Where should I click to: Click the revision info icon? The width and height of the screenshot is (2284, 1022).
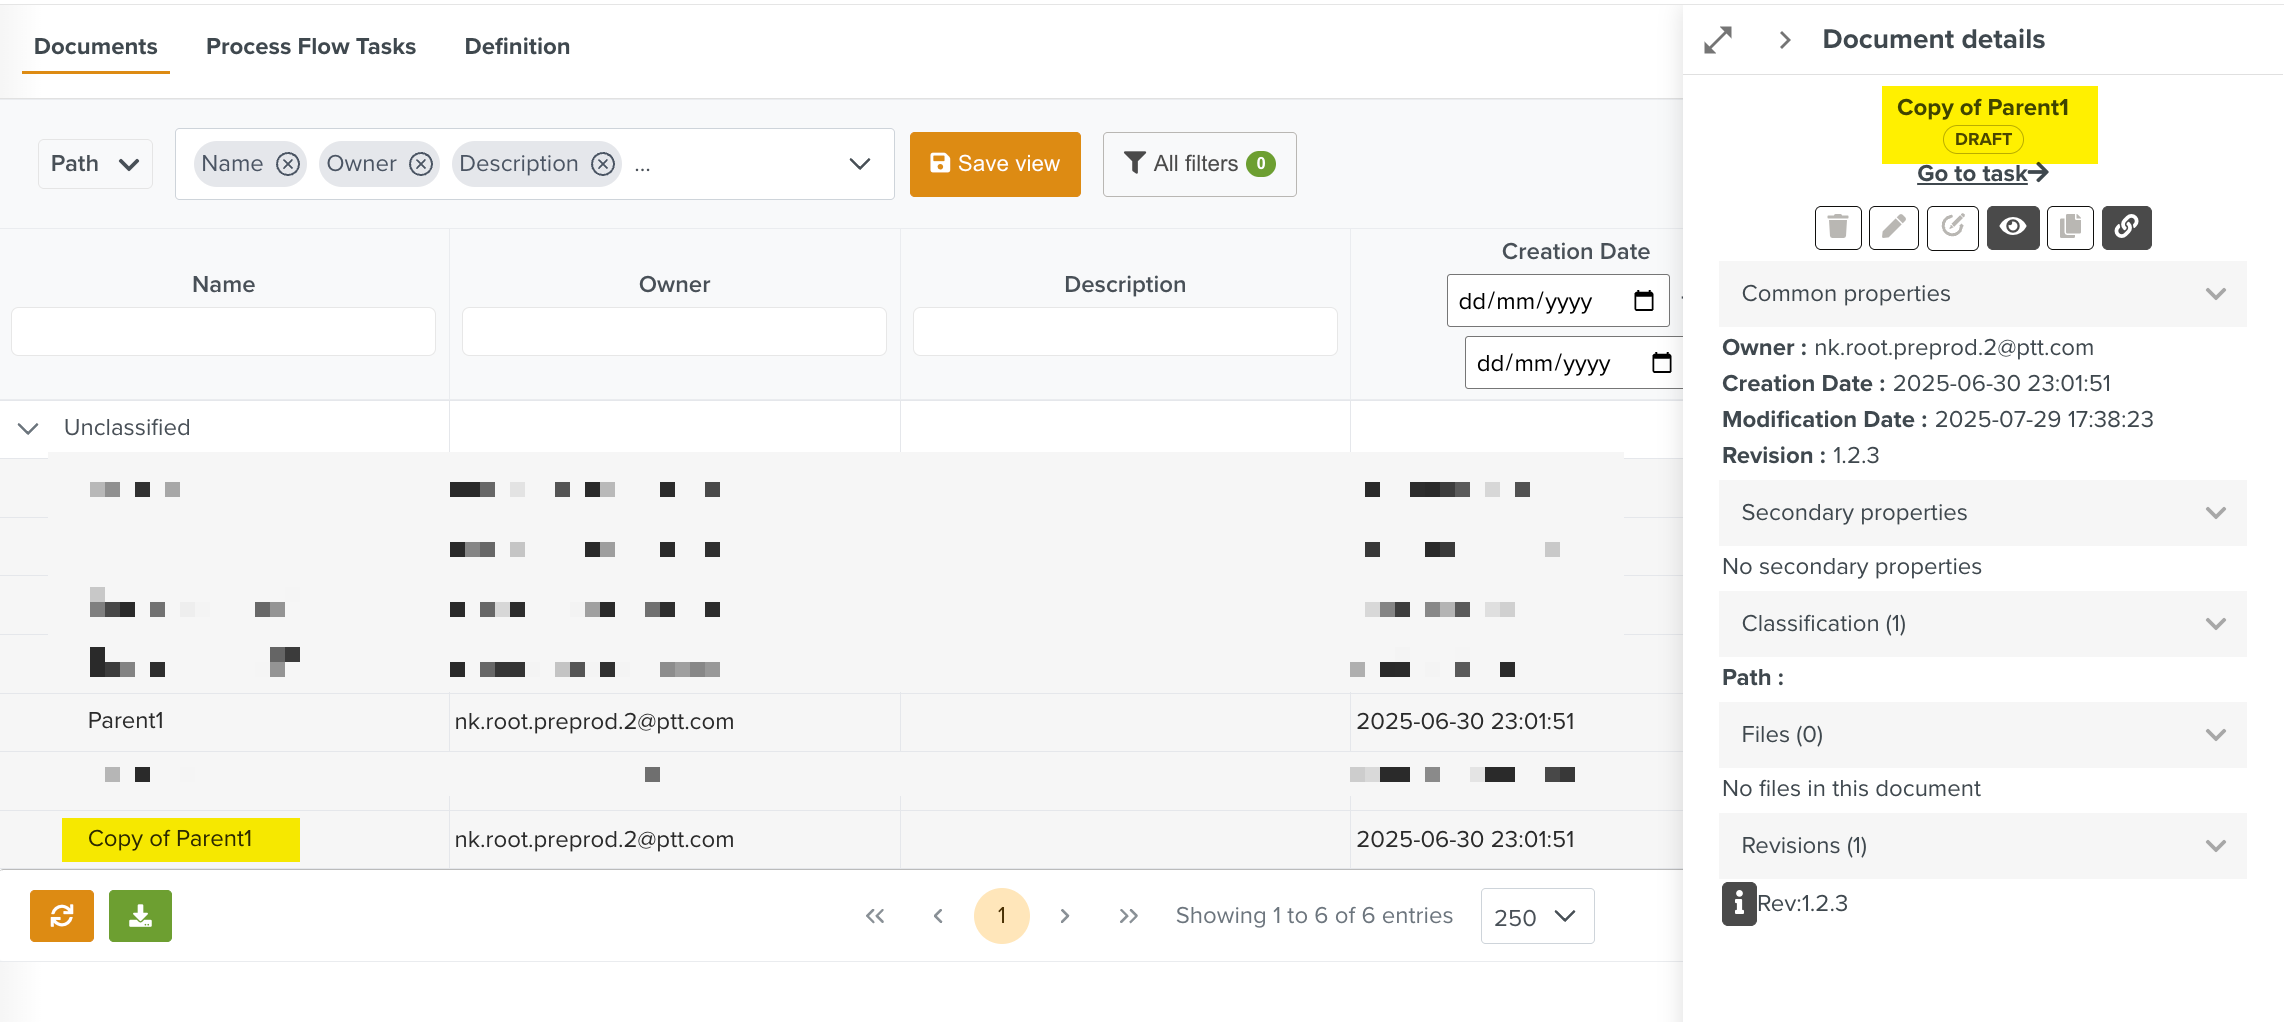[1738, 904]
